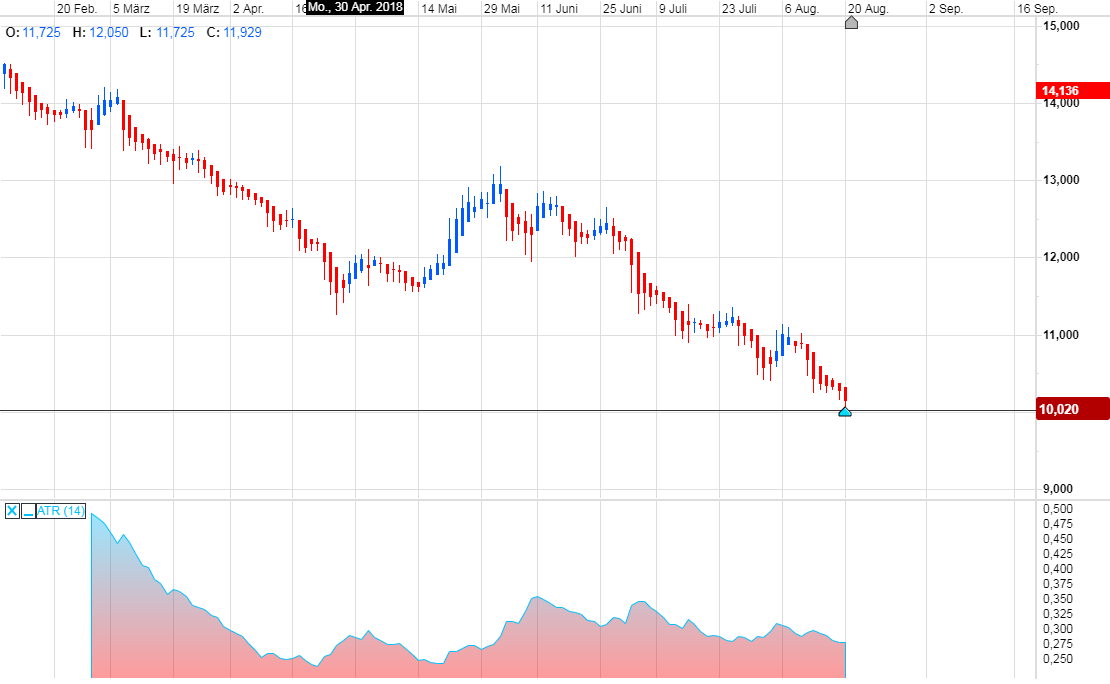Viewport: 1110px width, 684px height.
Task: Click the 0,300 ATR axis label
Action: pyautogui.click(x=1058, y=629)
